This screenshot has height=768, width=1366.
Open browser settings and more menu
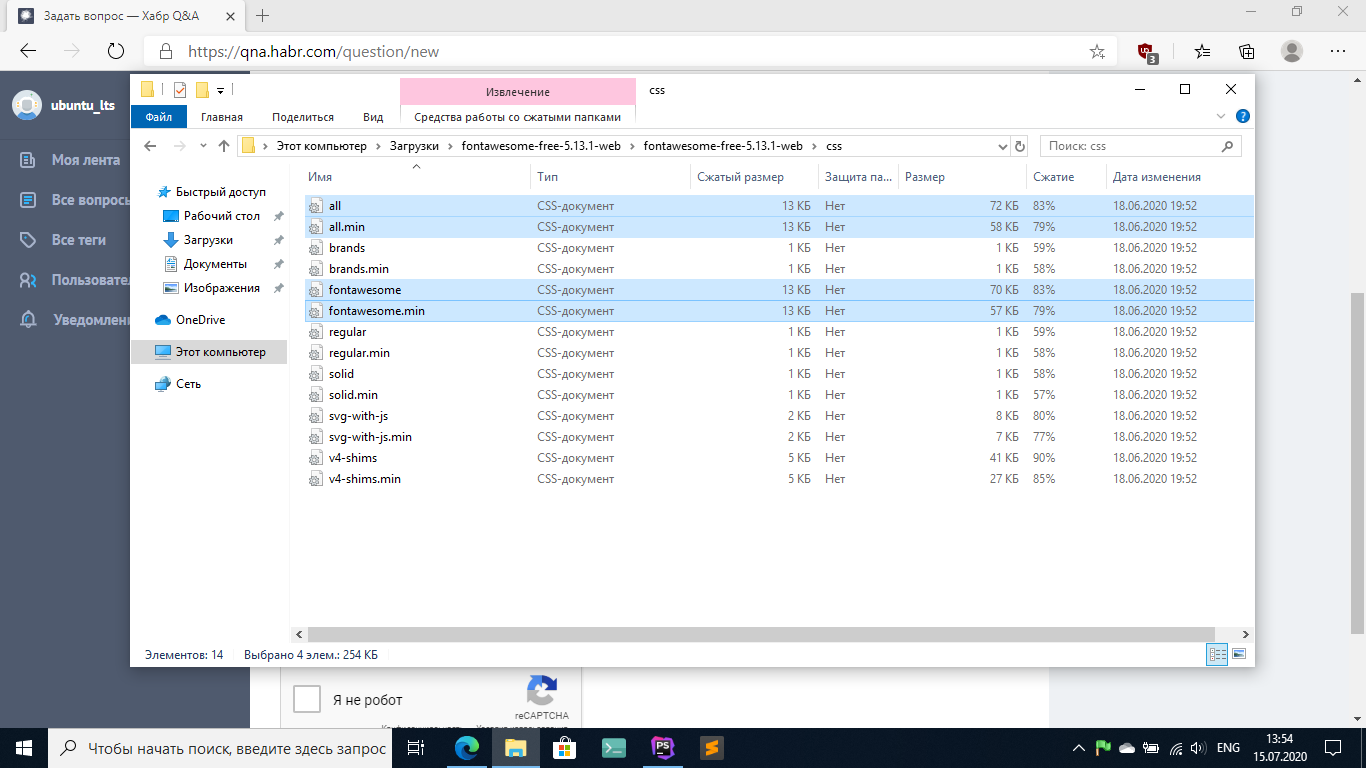click(1338, 51)
